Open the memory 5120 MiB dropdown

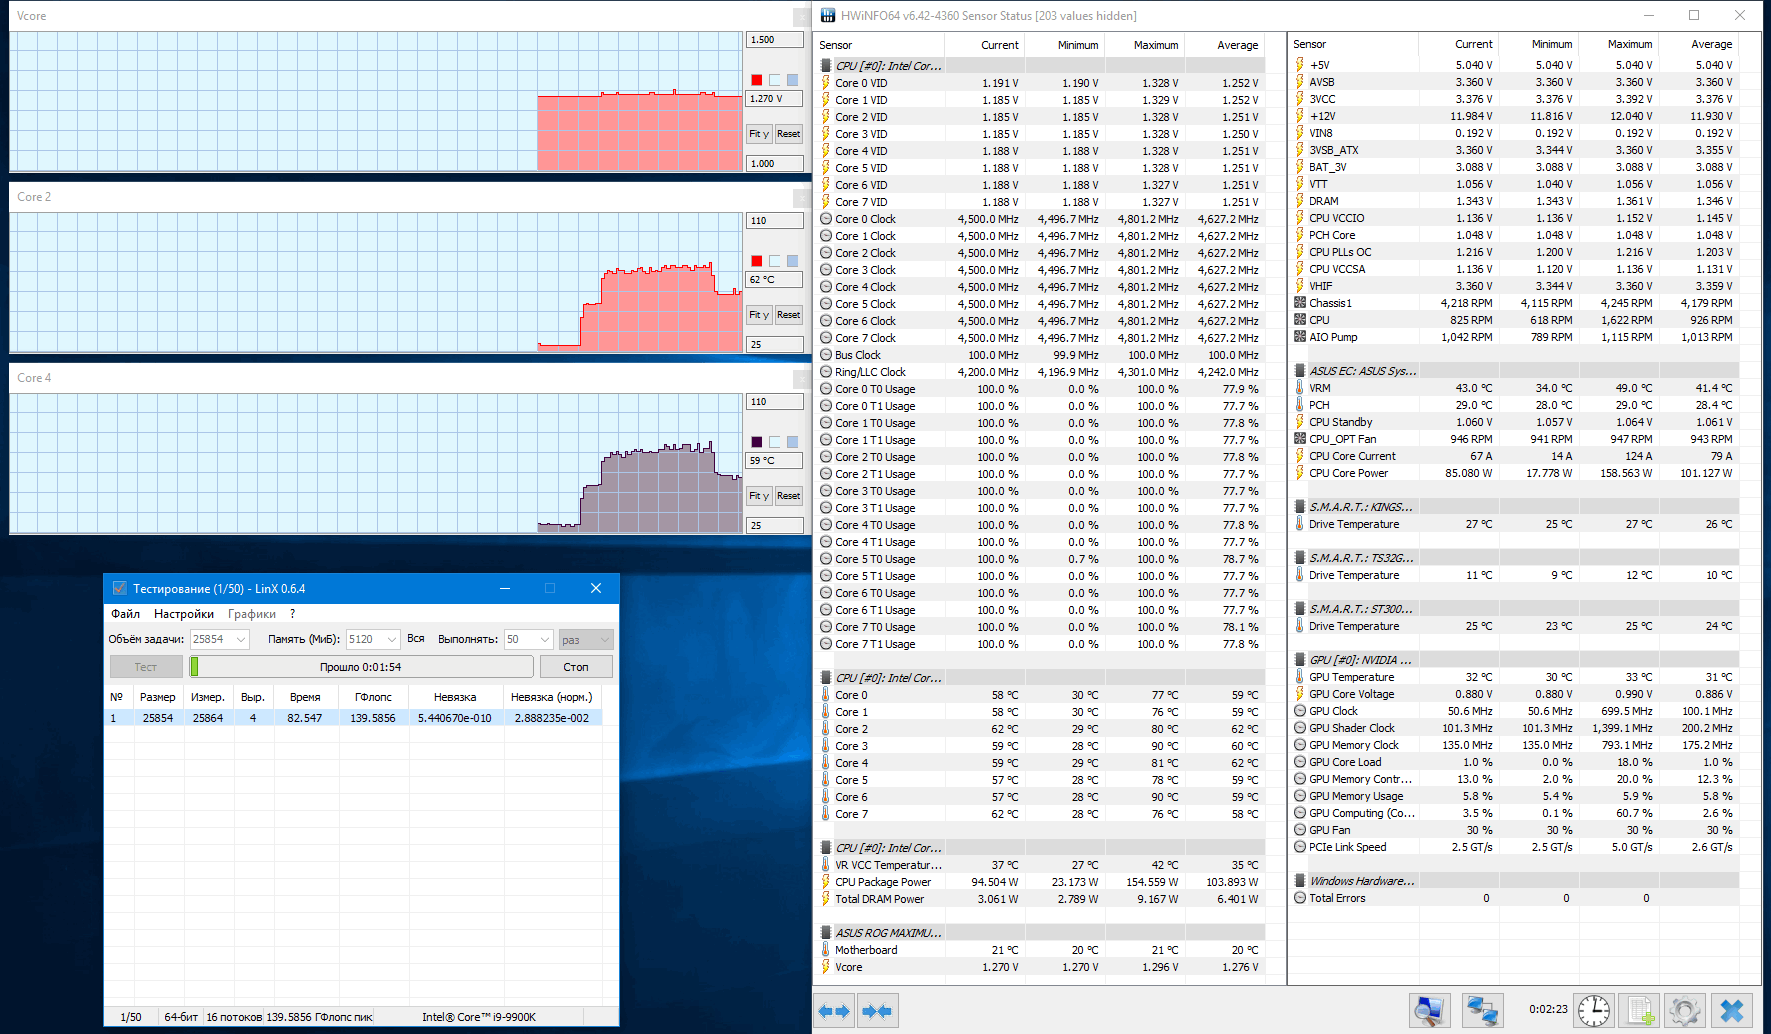tap(392, 639)
